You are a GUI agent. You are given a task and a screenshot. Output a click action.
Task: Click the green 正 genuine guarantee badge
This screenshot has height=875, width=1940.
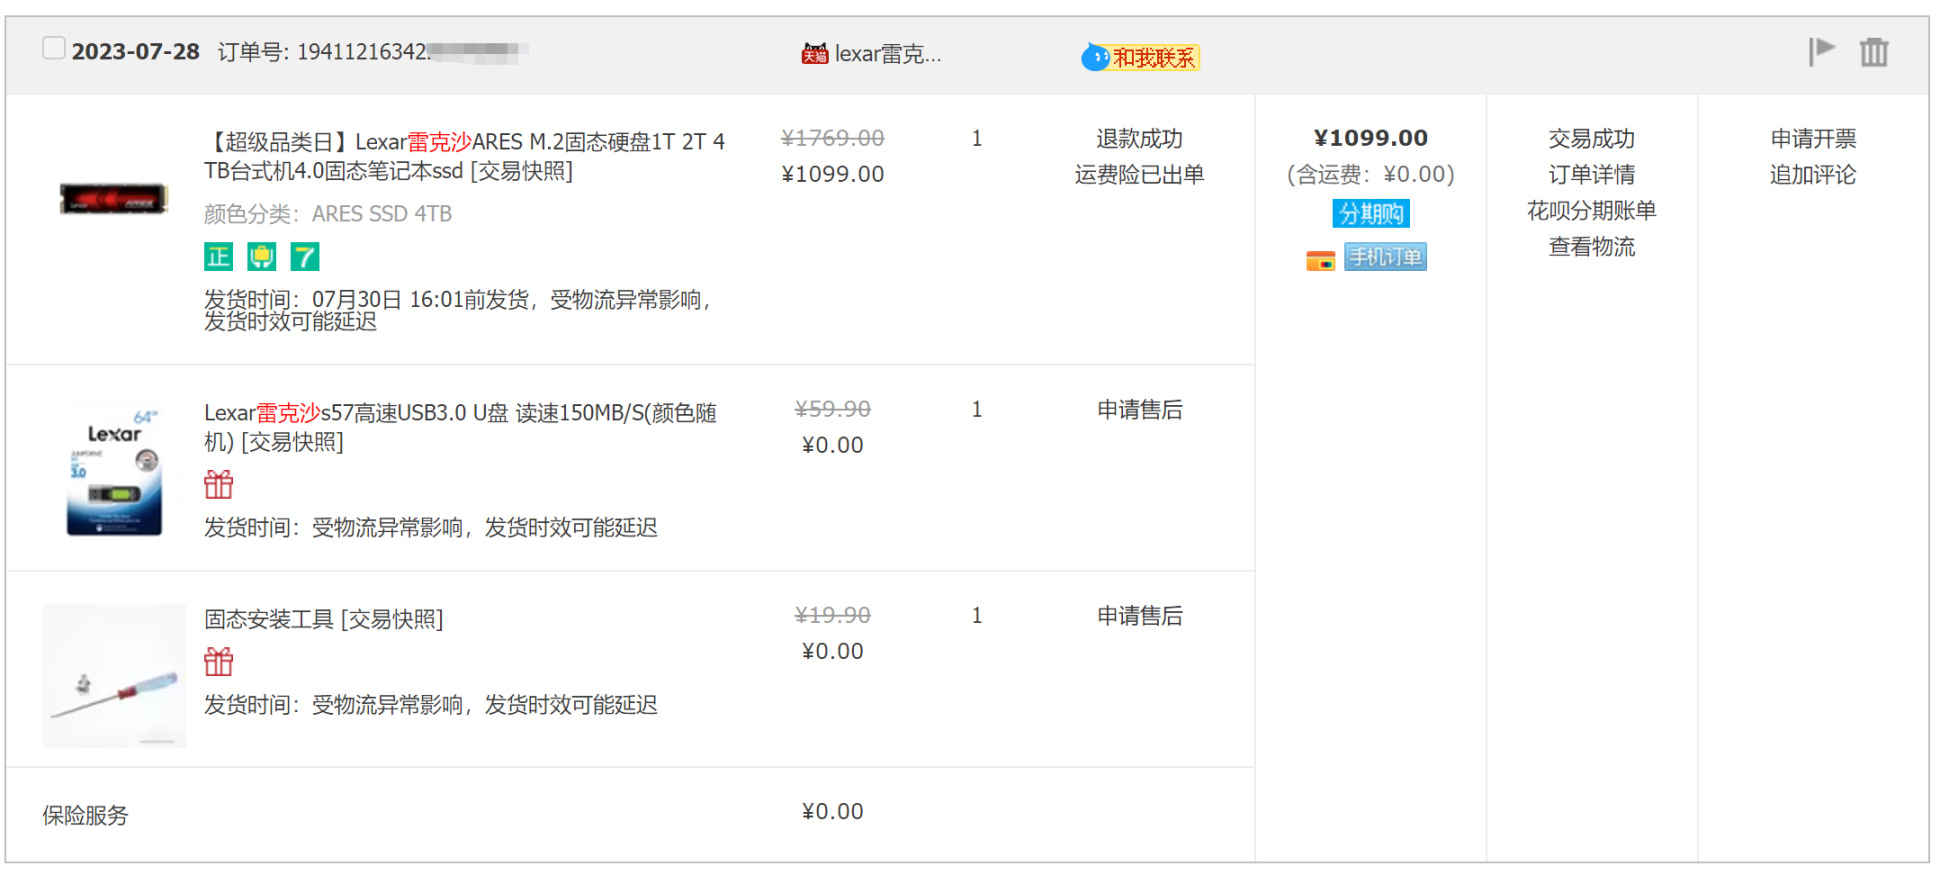click(x=218, y=257)
